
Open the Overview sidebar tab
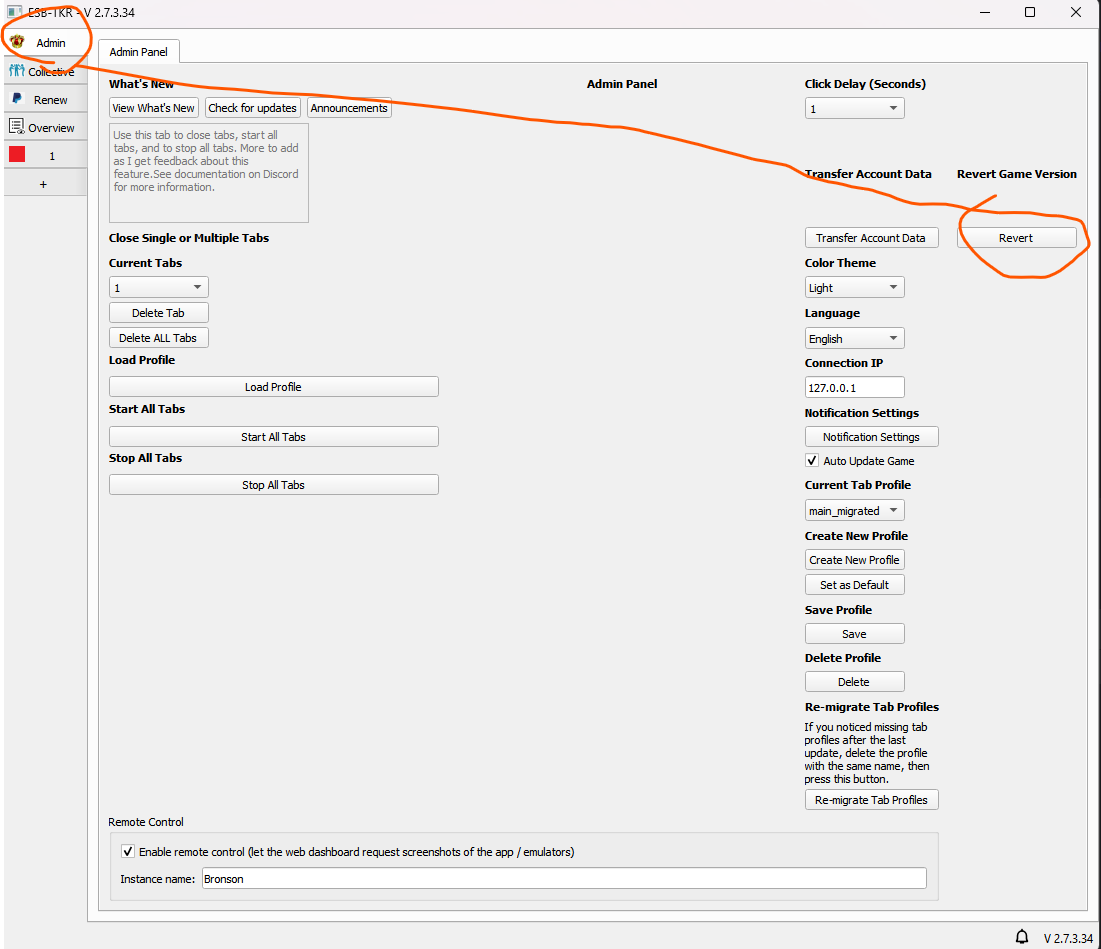point(45,128)
